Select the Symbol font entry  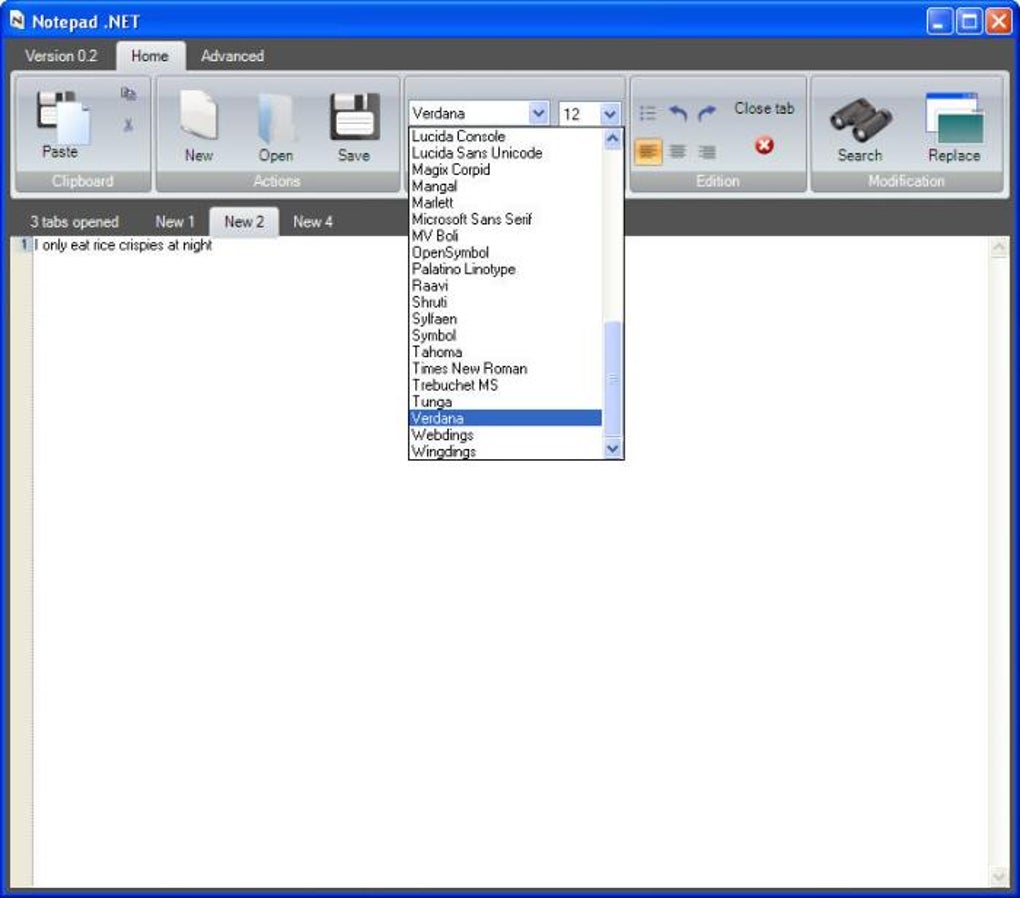(505, 335)
